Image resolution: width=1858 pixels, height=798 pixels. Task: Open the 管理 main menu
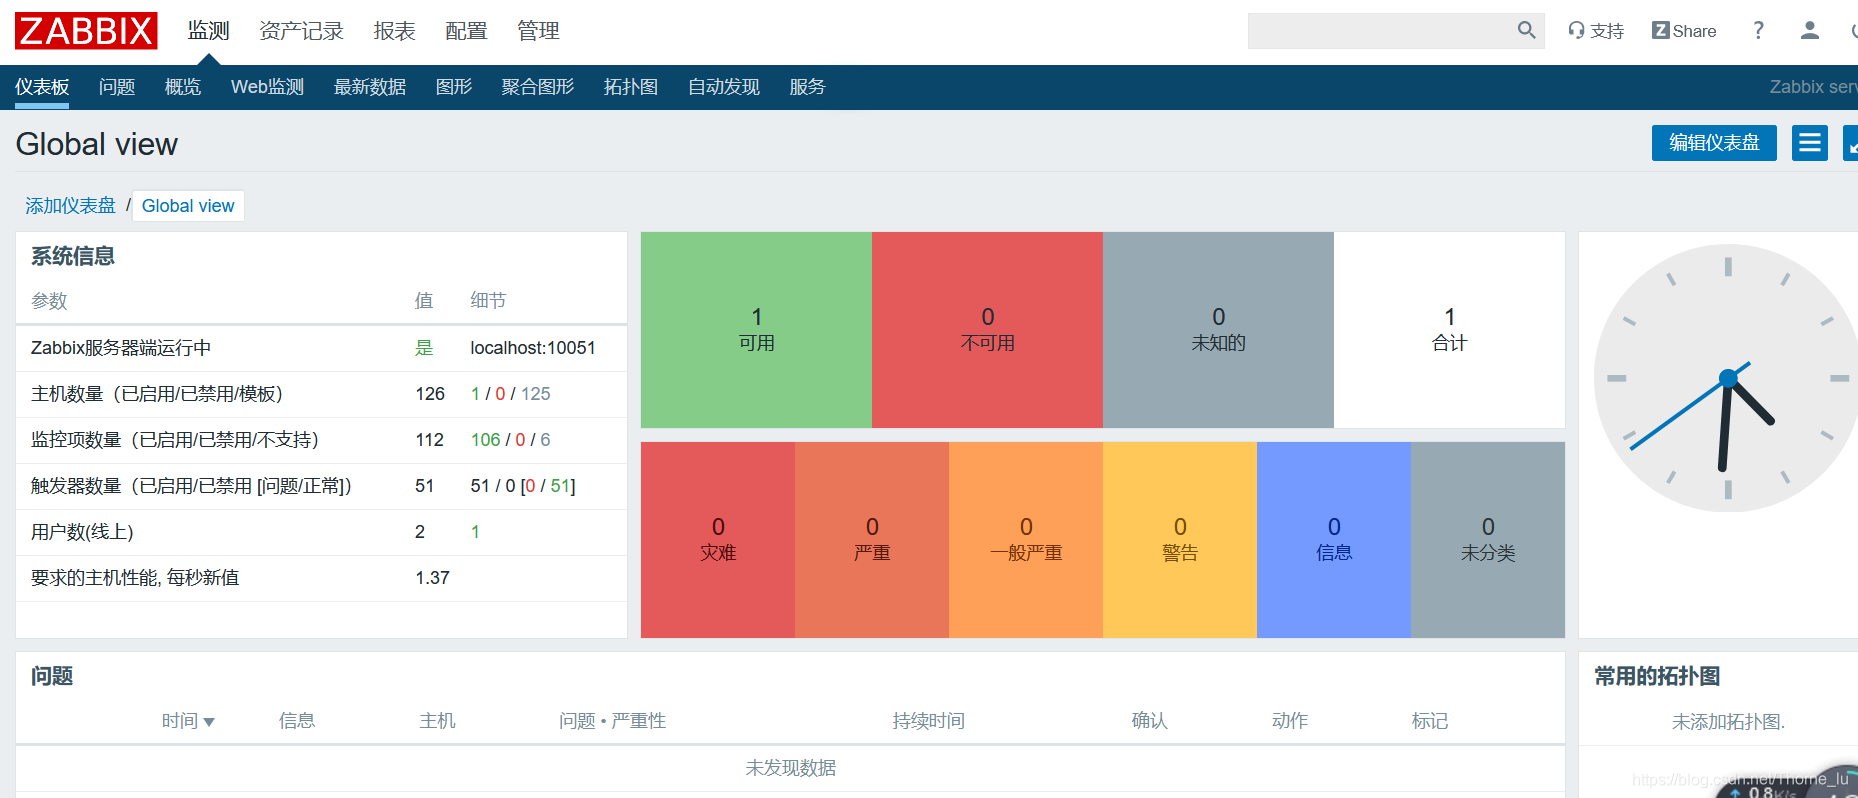pos(538,31)
